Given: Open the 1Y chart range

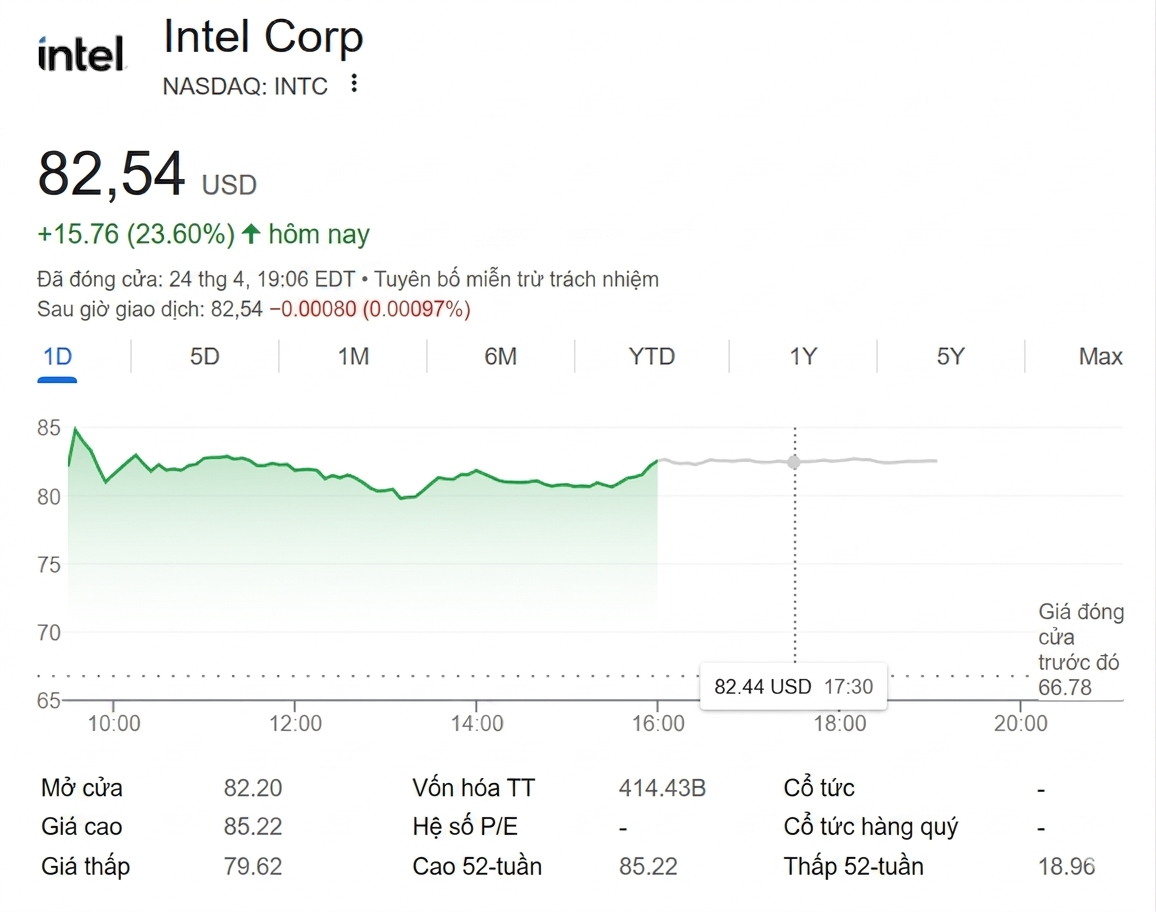Looking at the screenshot, I should (x=803, y=357).
